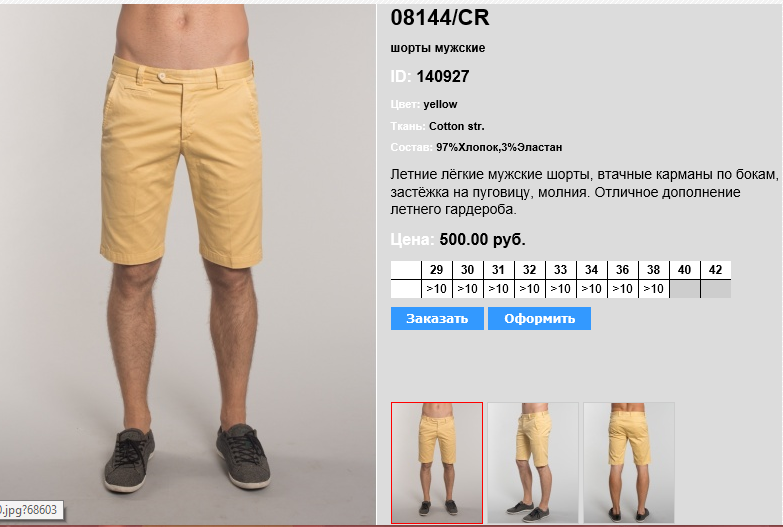Screen dimensions: 783x527
Task: Click the Оформить button
Action: click(539, 319)
